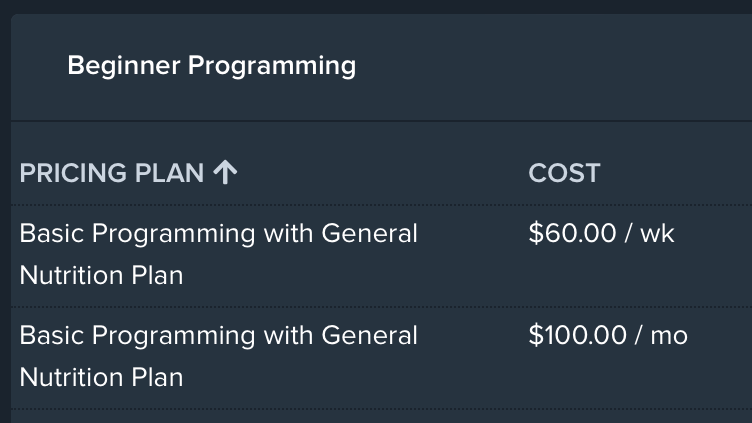Sort the table by PRICING PLAN header

[128, 173]
